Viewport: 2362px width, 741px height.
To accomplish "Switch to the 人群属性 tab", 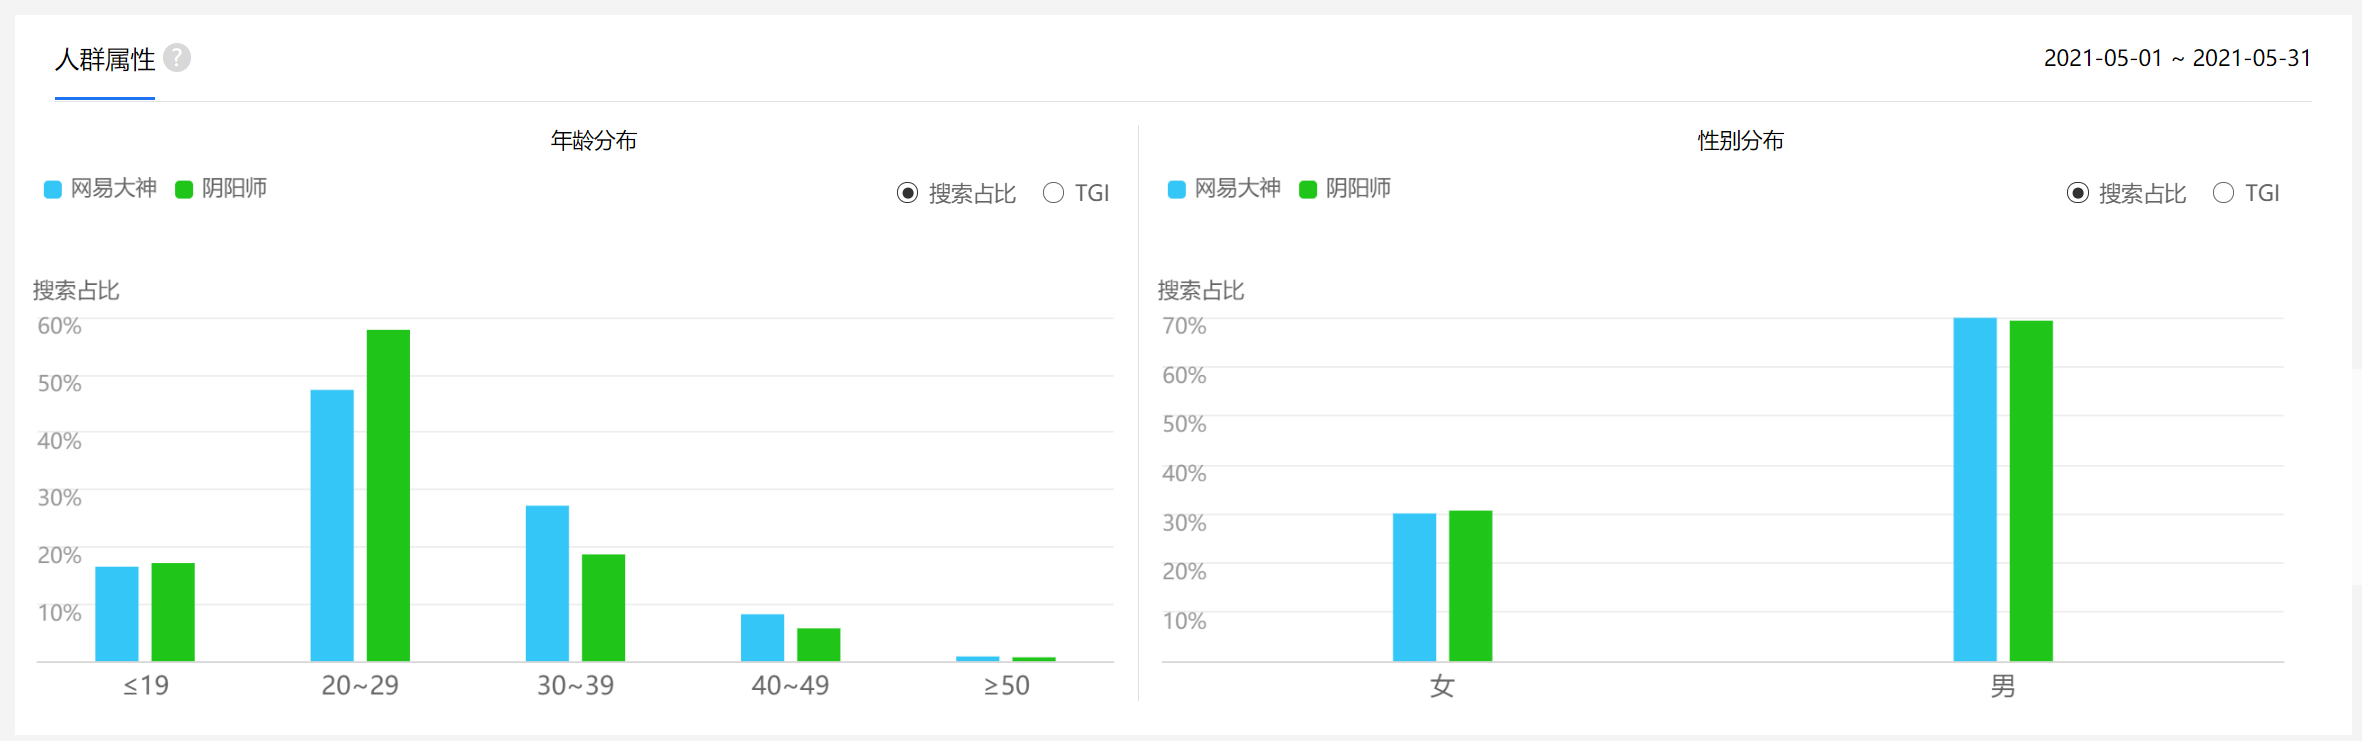I will click(105, 60).
